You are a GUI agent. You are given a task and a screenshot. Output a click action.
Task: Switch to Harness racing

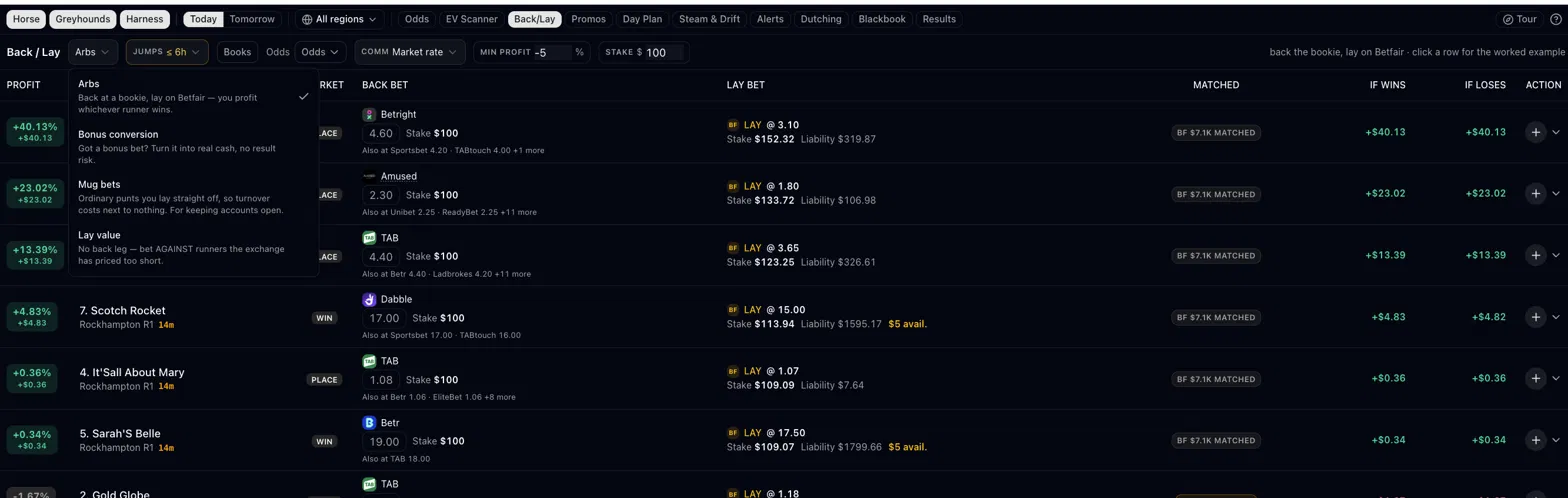click(x=145, y=19)
